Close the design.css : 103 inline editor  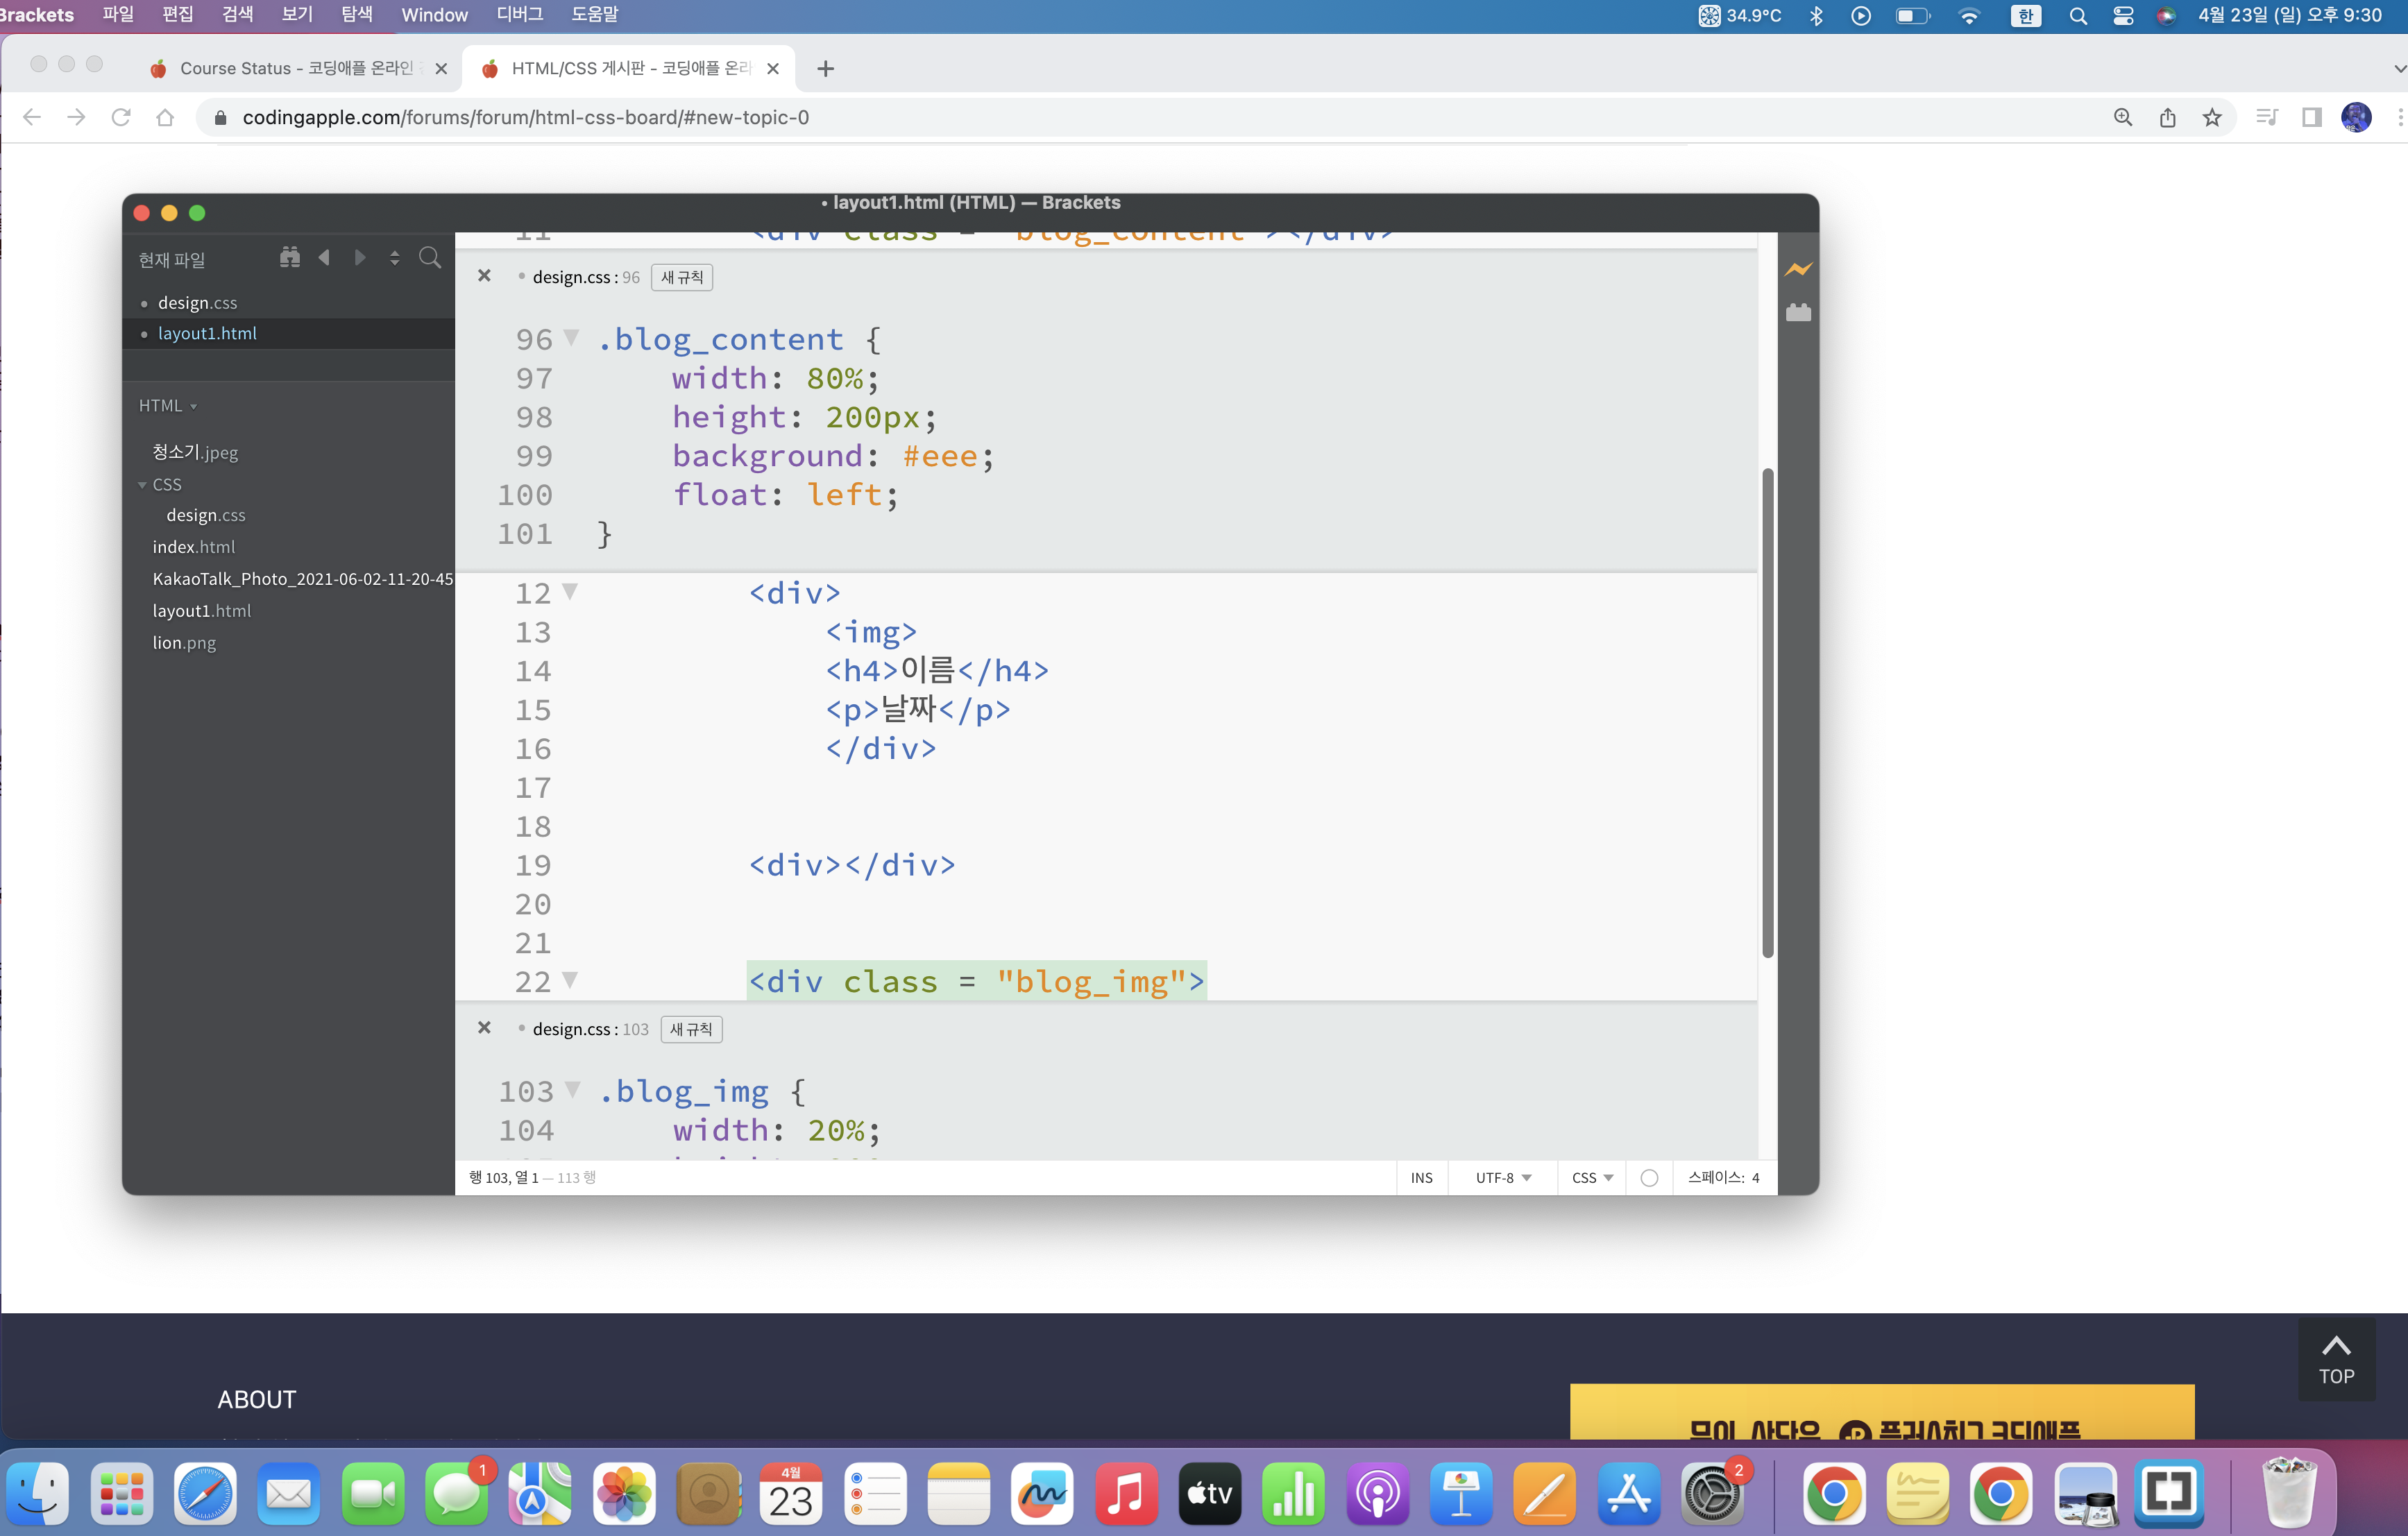coord(484,1028)
